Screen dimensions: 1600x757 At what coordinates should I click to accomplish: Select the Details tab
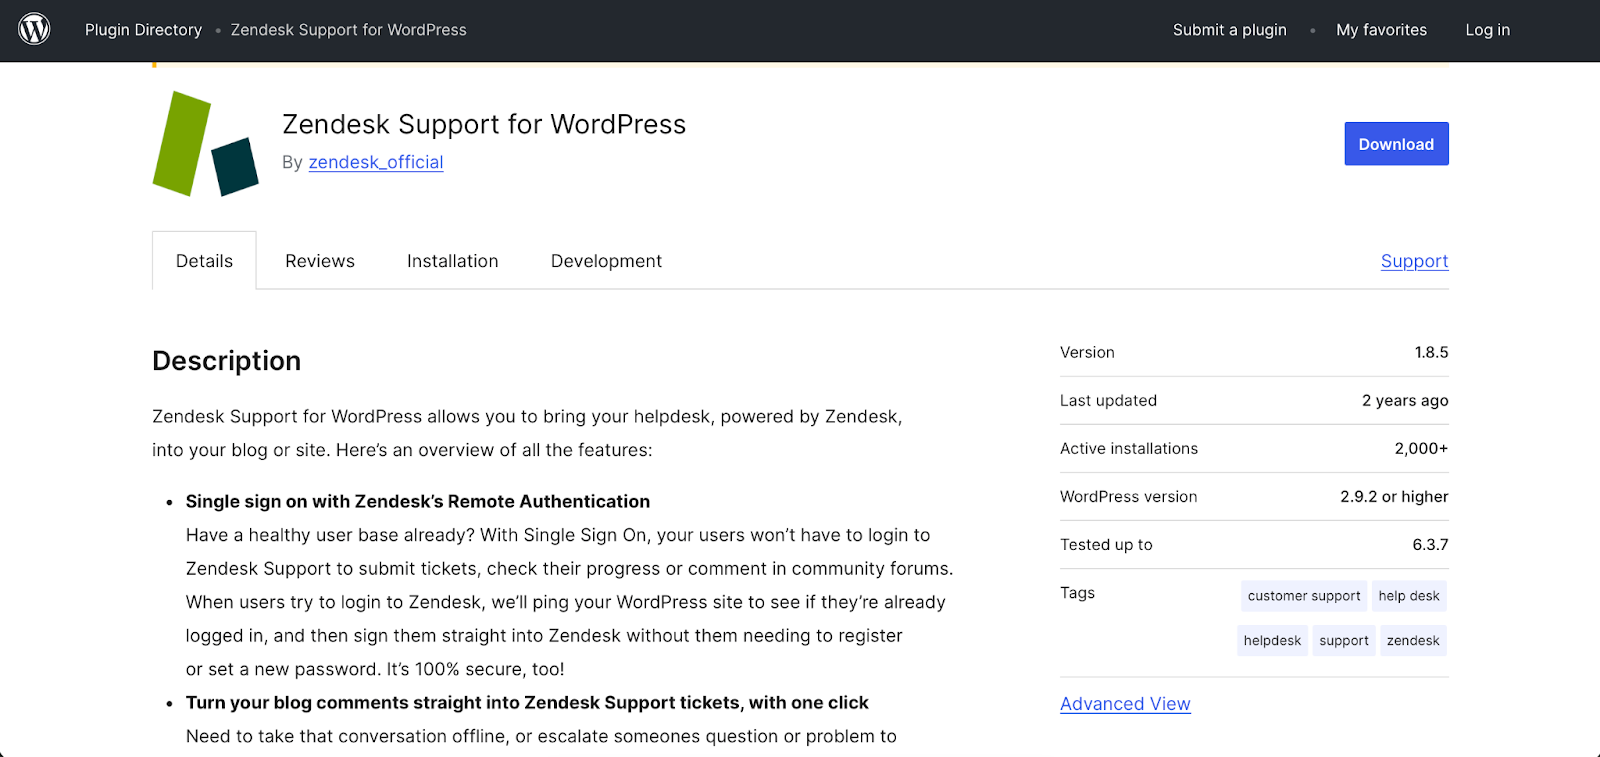pyautogui.click(x=204, y=261)
